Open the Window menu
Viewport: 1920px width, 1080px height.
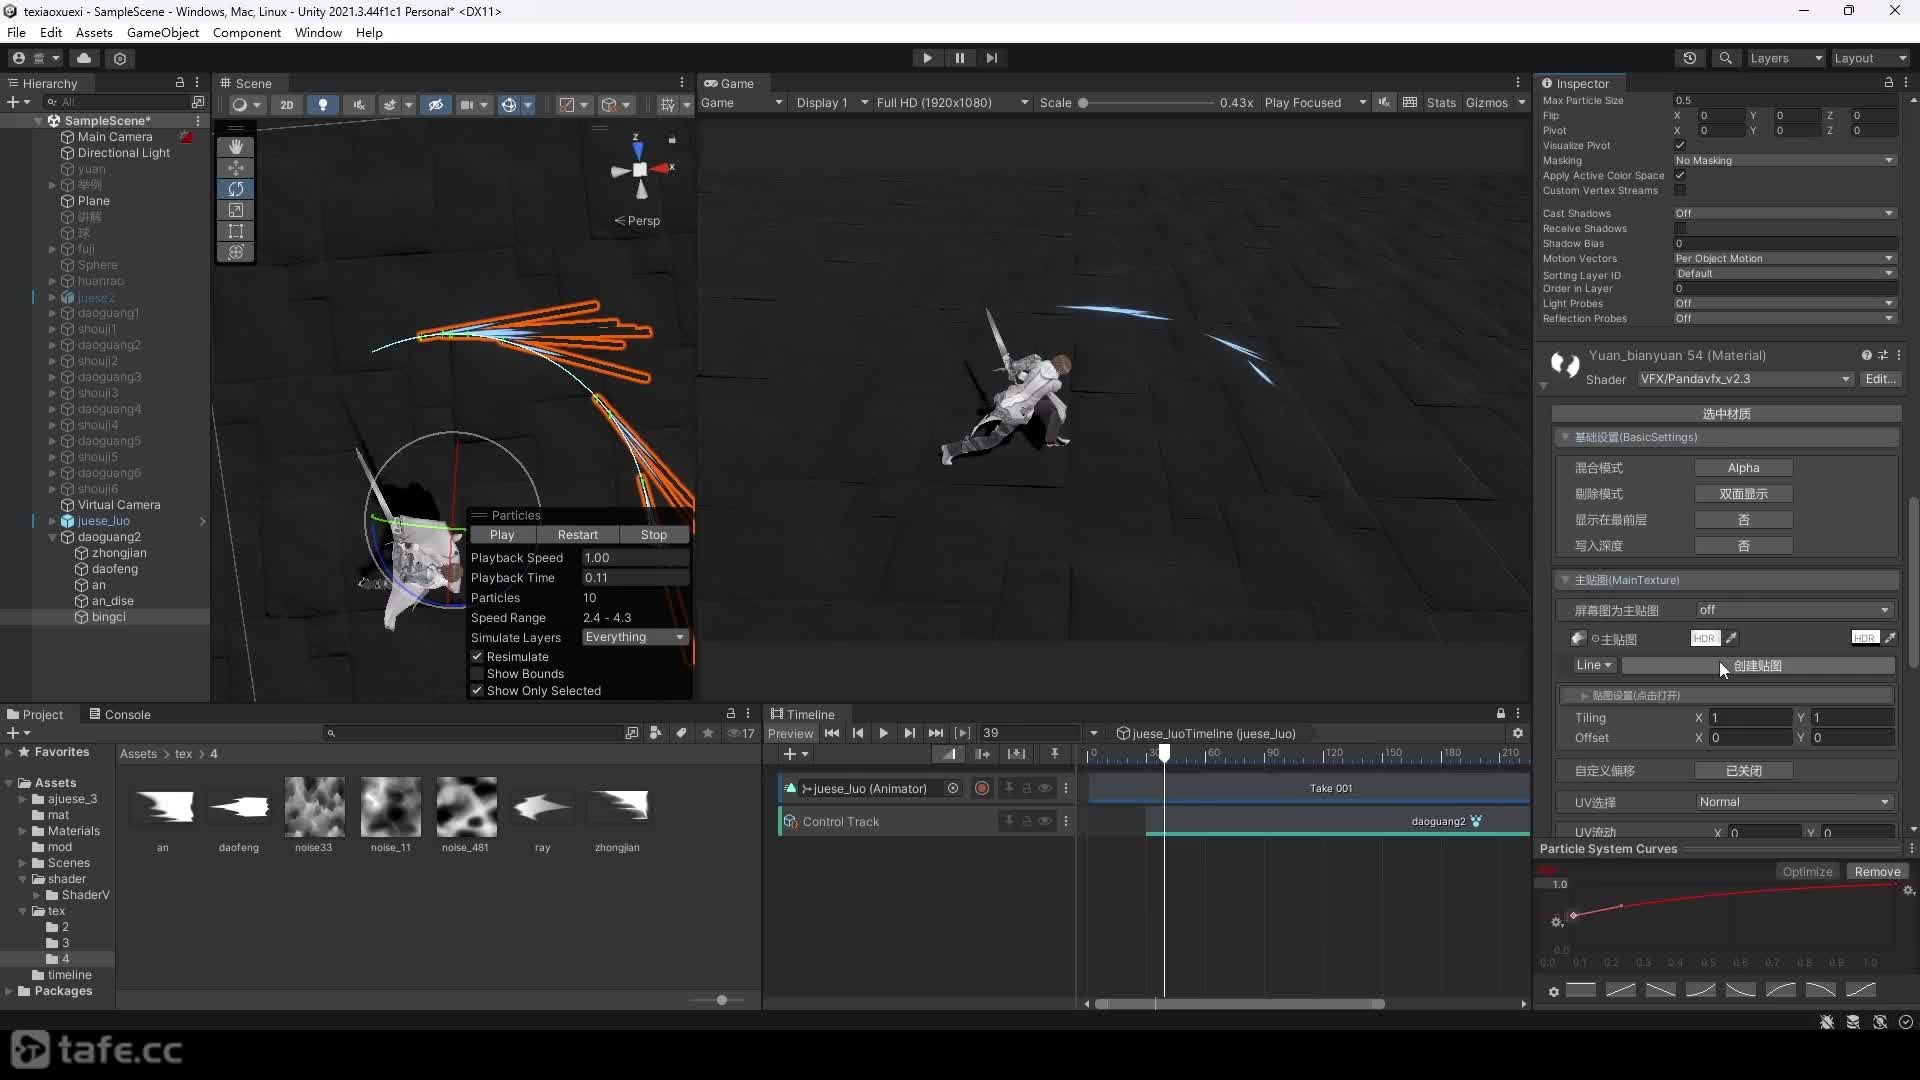coord(318,32)
